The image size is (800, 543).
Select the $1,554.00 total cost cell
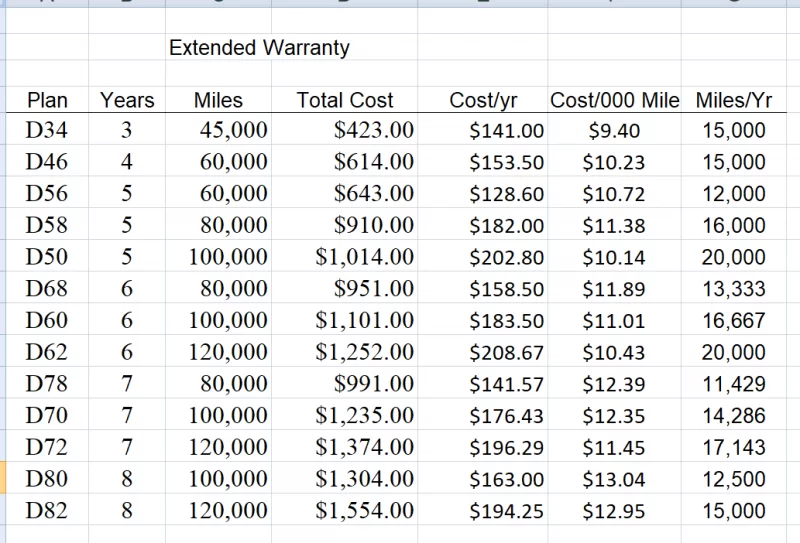[364, 511]
